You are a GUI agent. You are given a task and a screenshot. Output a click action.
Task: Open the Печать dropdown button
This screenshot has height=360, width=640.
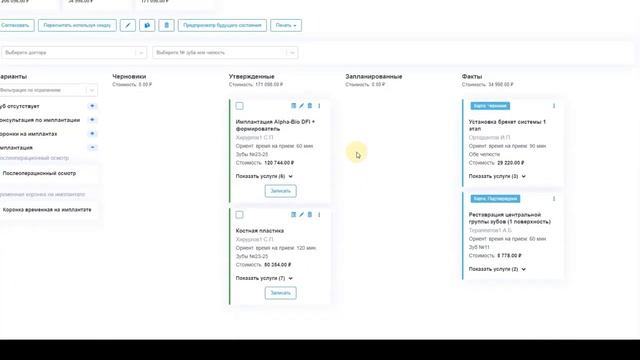point(286,25)
